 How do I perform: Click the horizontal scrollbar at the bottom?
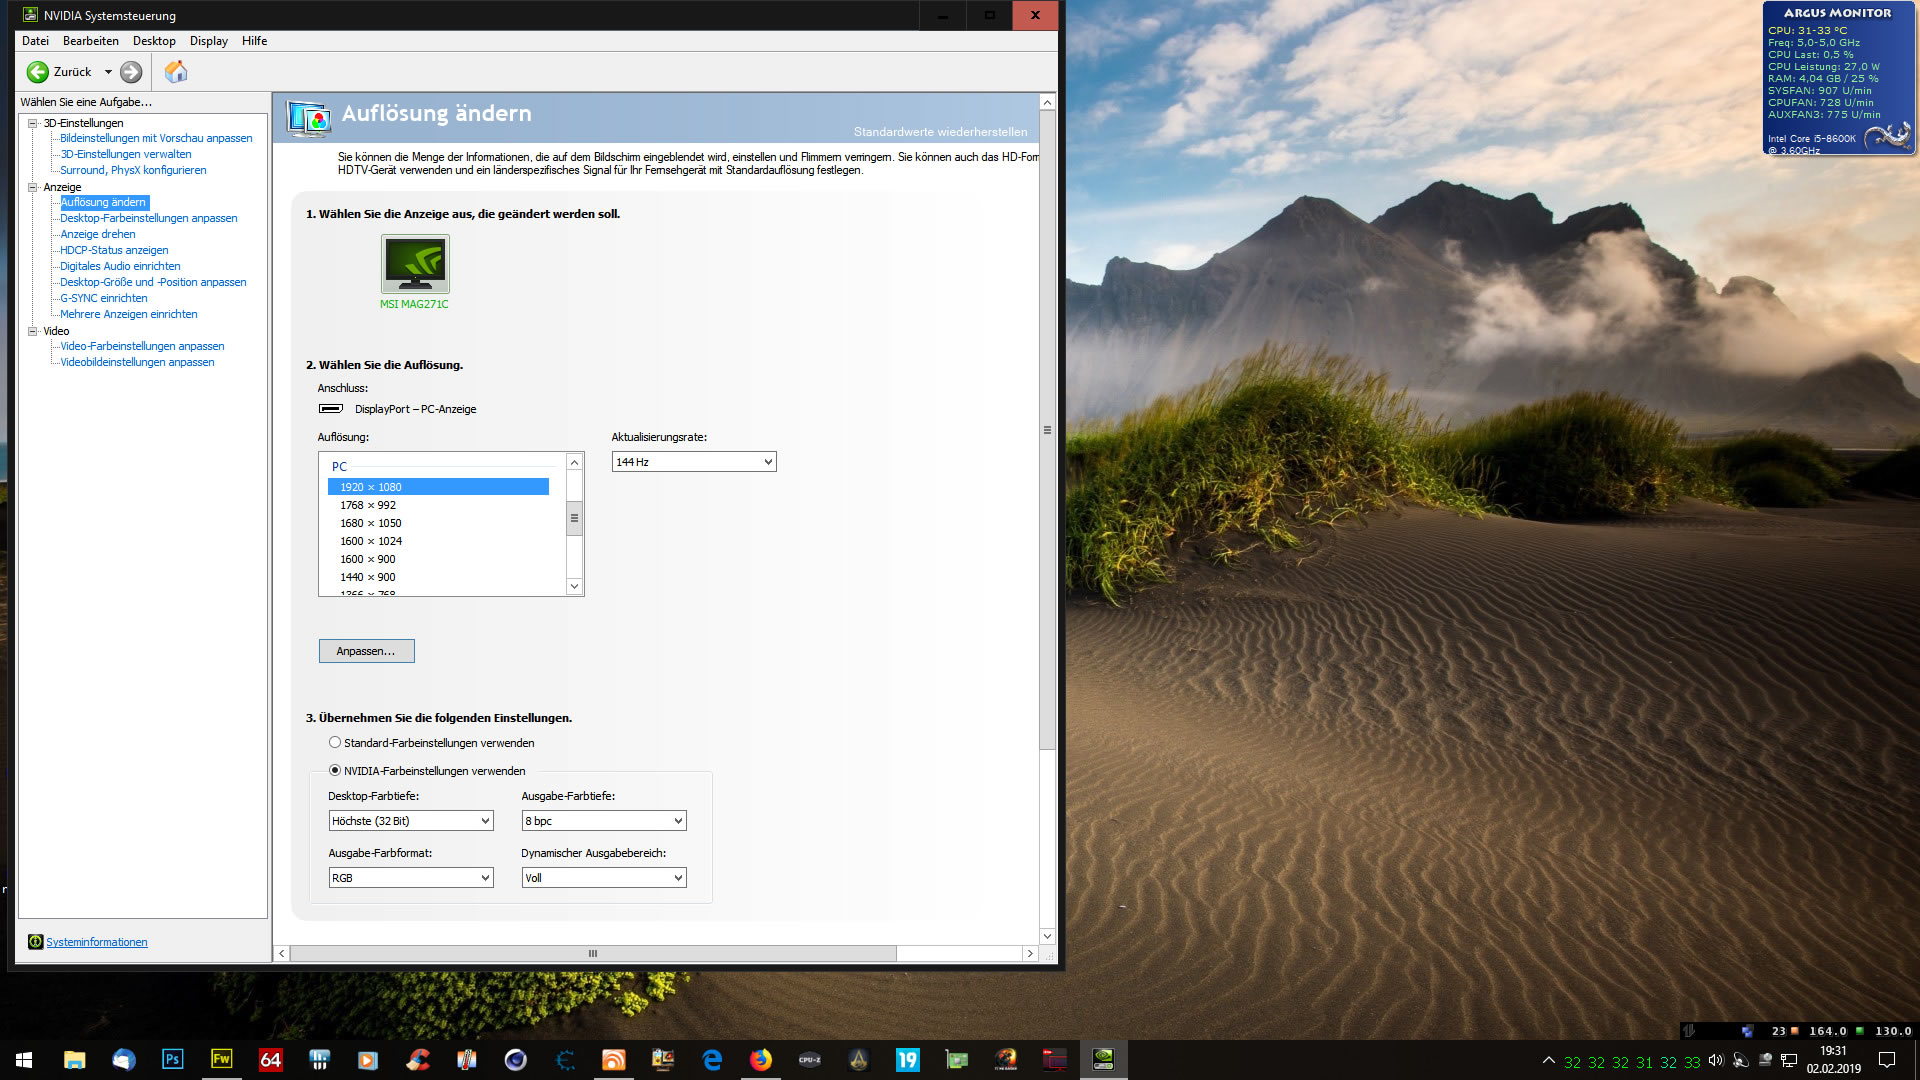(592, 954)
